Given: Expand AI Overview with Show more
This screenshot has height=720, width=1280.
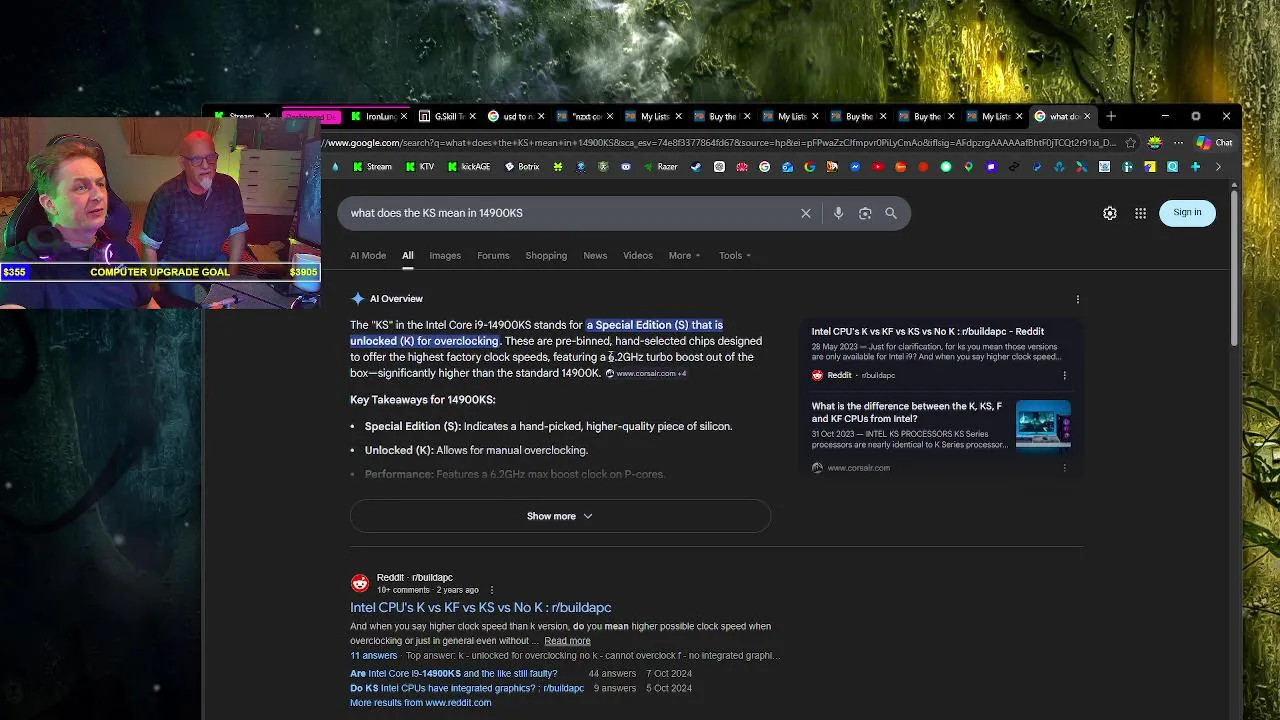Looking at the screenshot, I should [x=560, y=516].
